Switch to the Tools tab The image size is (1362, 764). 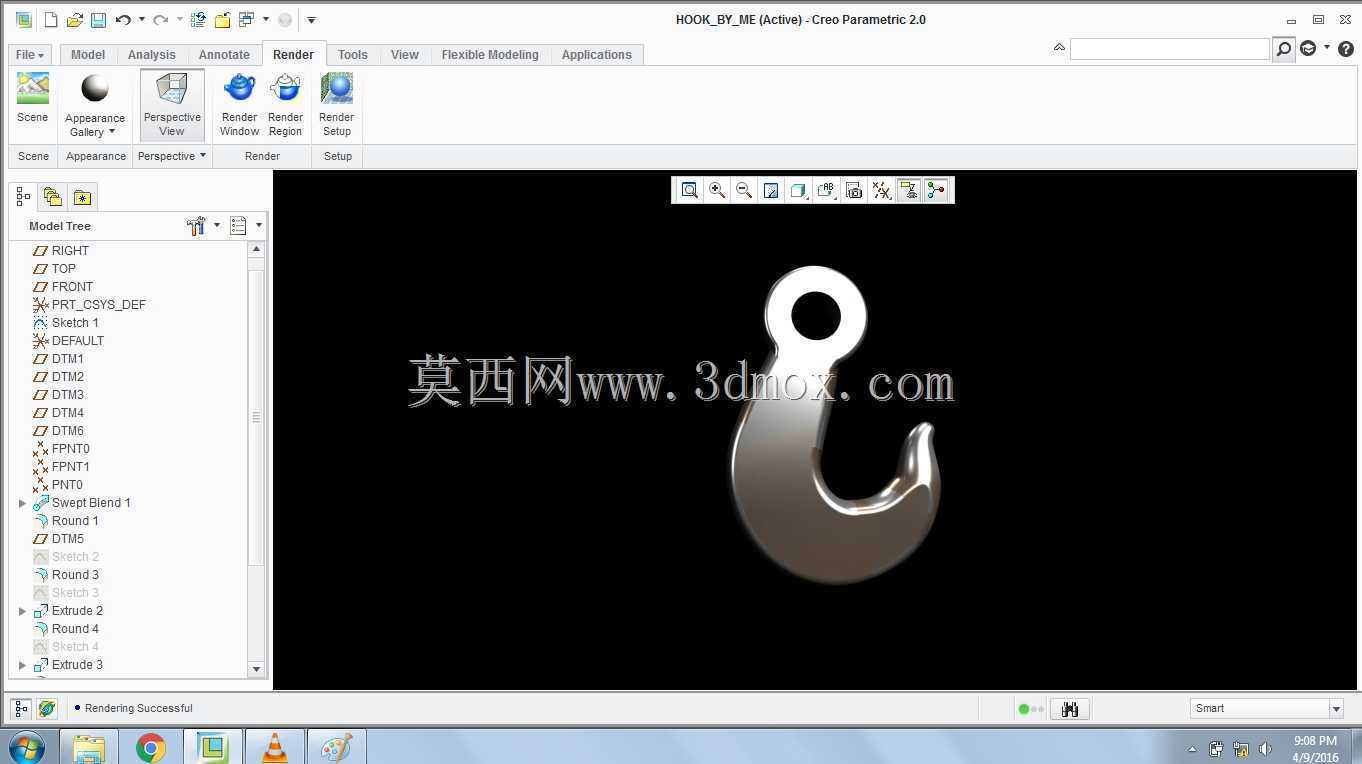[353, 55]
